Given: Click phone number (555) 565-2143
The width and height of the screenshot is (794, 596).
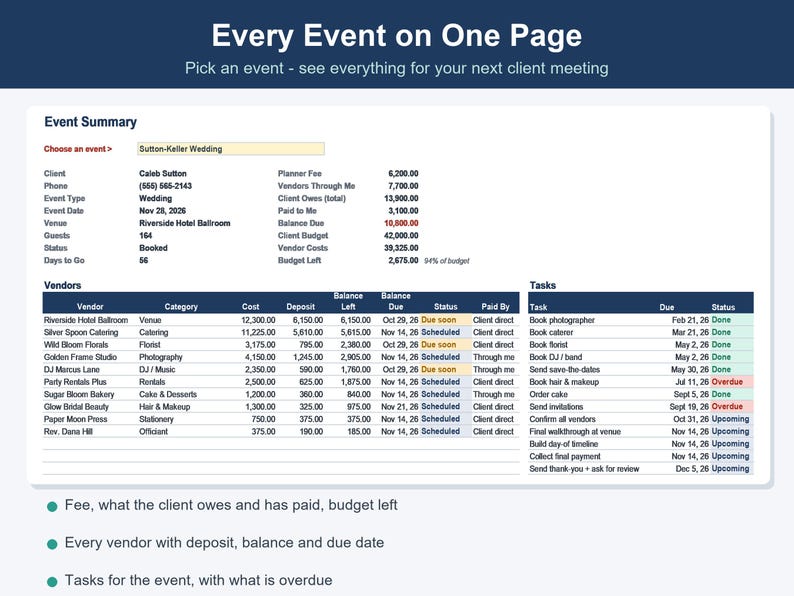Looking at the screenshot, I should [x=165, y=186].
